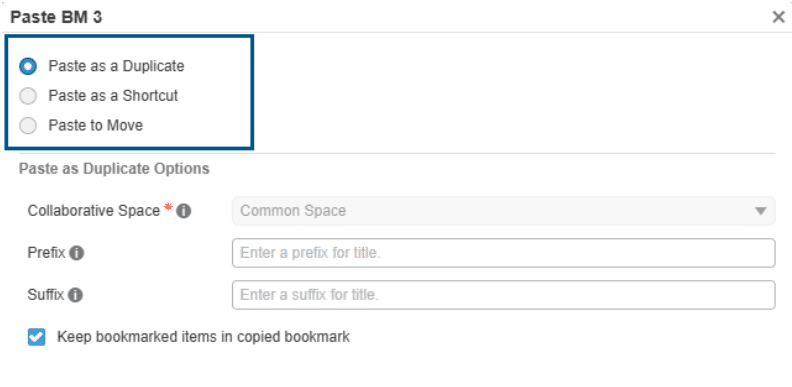Select the Paste to Move radio button

(28, 126)
